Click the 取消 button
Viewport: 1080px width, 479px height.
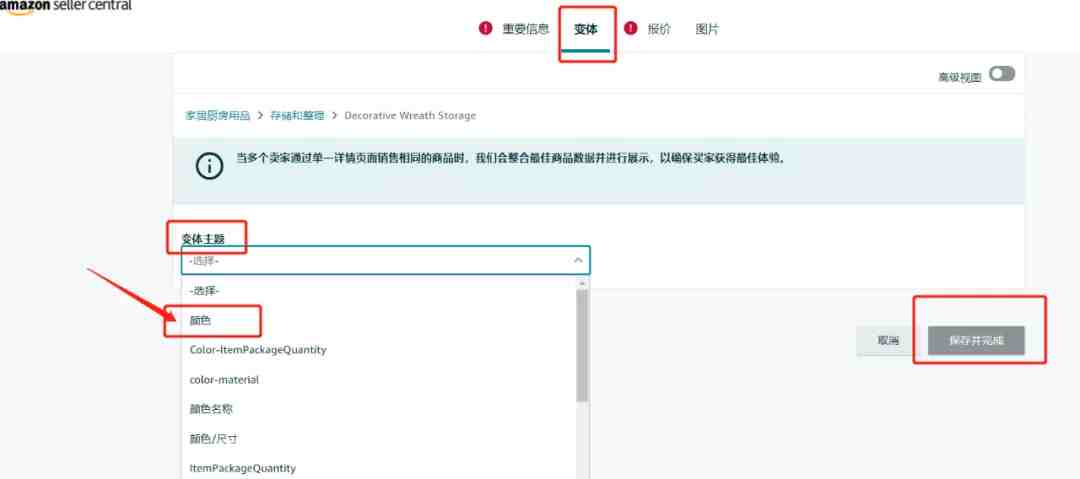pyautogui.click(x=888, y=340)
